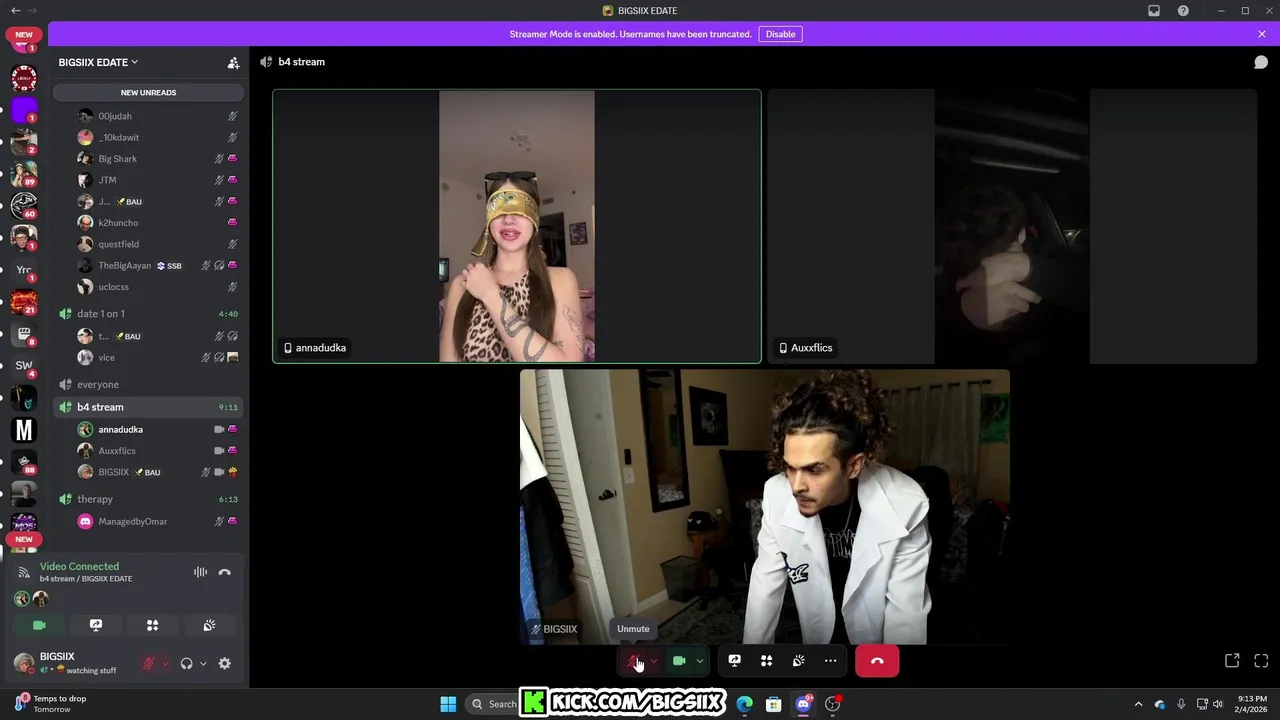Go back with title bar arrow
Screen dimensions: 1280x720
pos(15,11)
